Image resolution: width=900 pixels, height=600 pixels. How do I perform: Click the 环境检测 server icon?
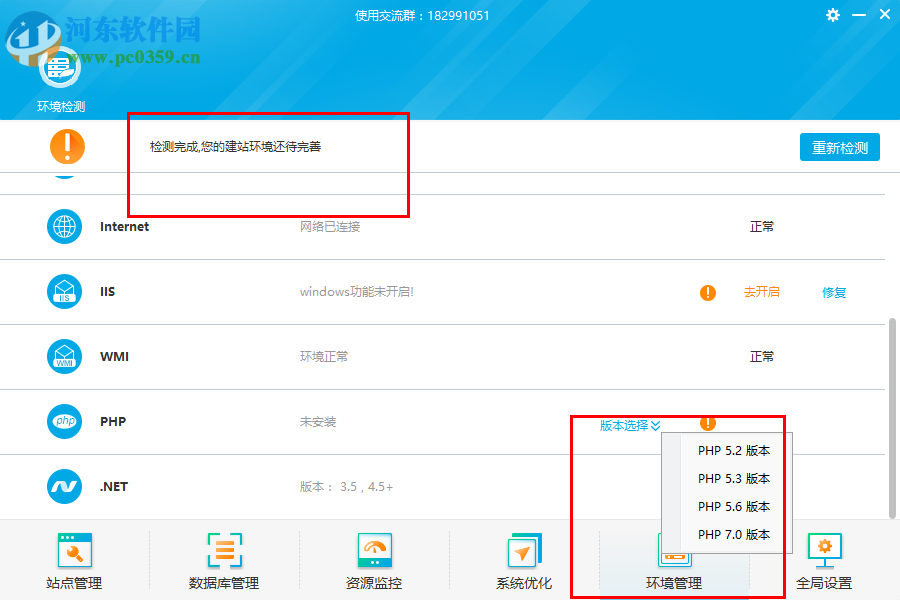point(60,68)
